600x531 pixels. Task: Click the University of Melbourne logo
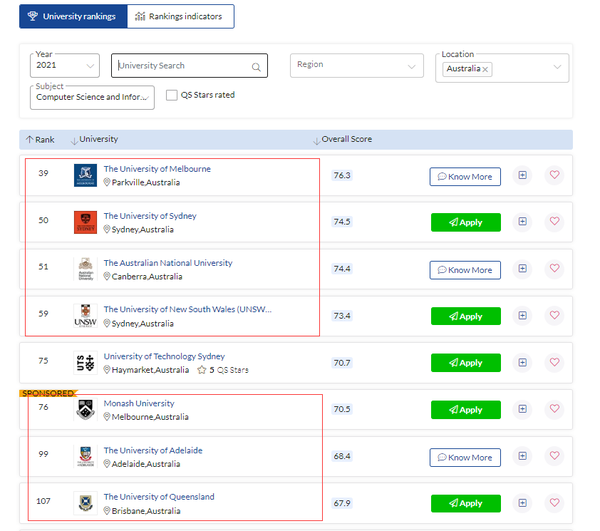85,175
